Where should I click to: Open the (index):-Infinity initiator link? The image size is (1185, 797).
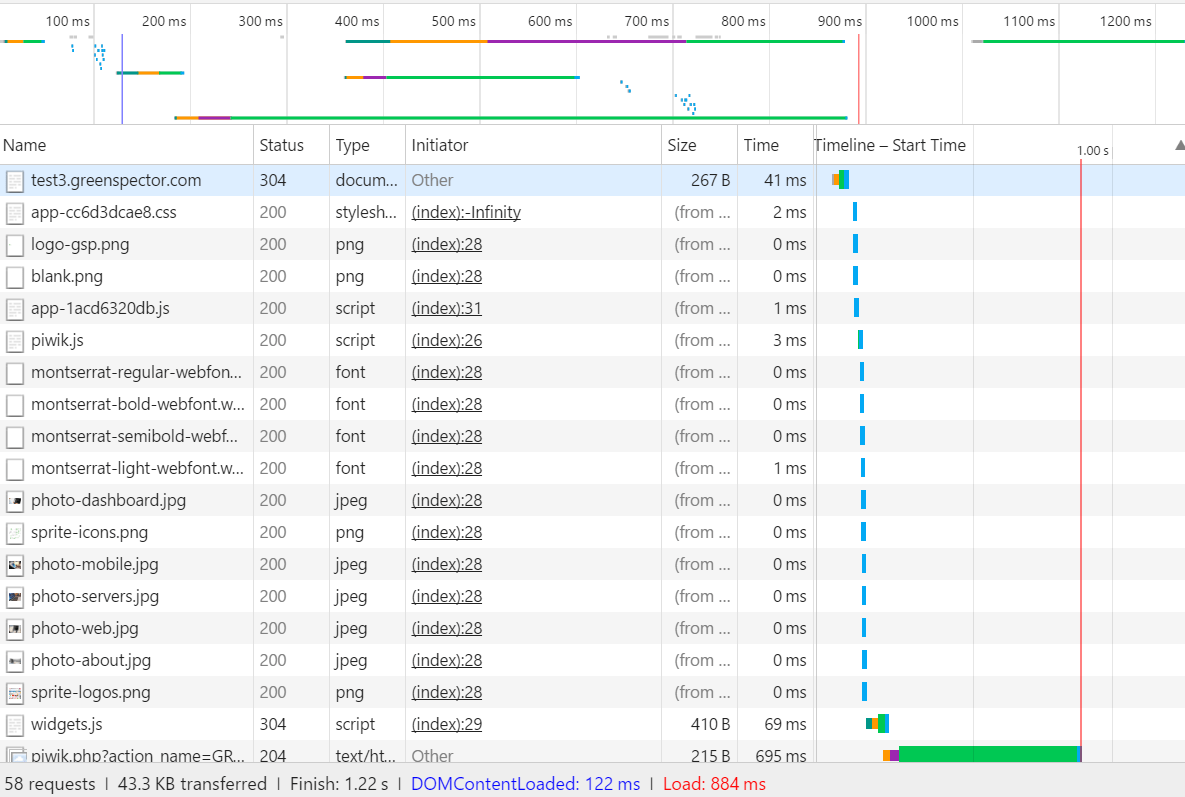(466, 212)
